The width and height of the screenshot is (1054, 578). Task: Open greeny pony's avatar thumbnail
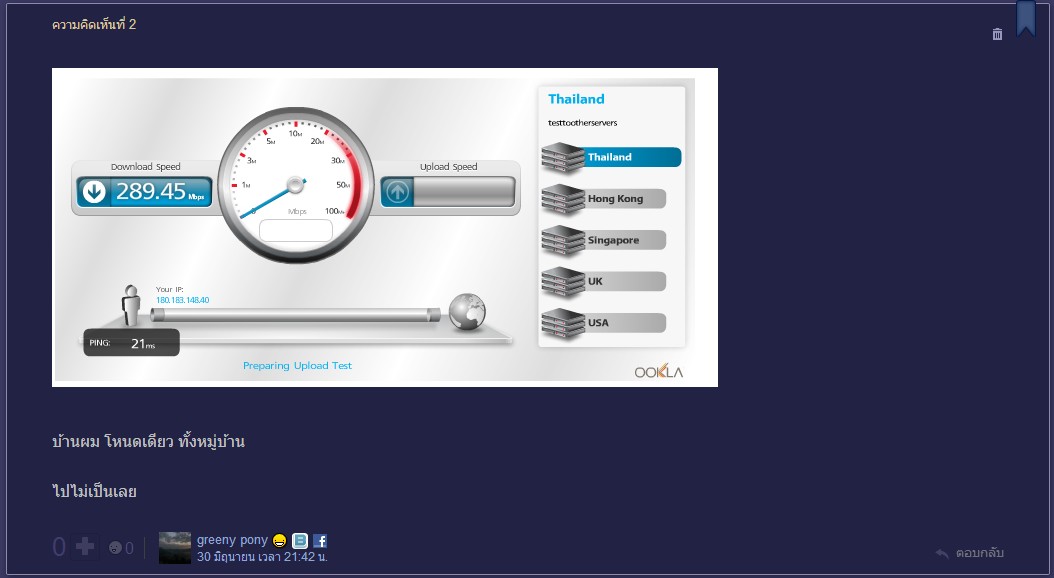point(175,548)
